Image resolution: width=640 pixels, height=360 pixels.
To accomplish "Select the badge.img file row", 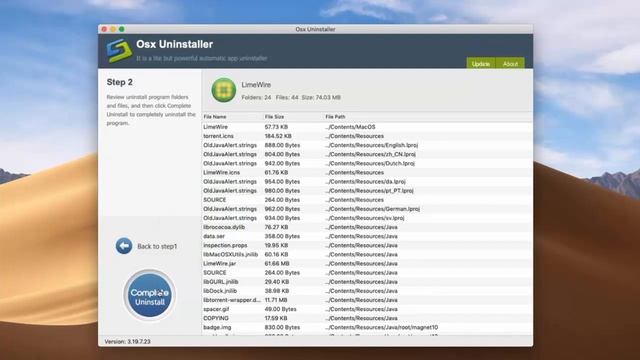I will 367,327.
